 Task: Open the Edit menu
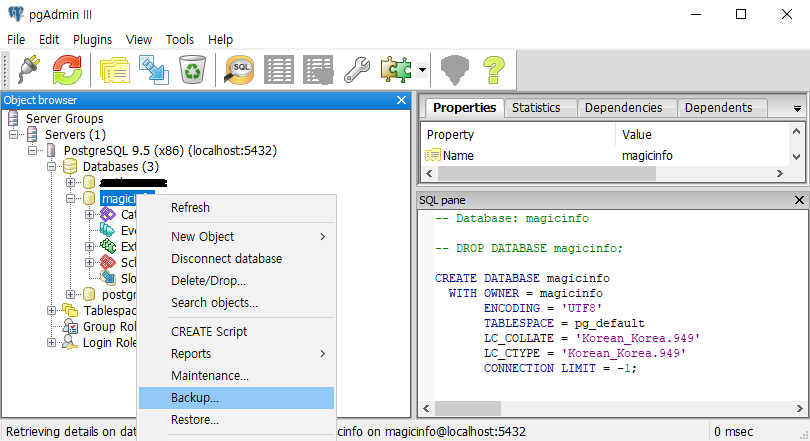click(x=49, y=40)
